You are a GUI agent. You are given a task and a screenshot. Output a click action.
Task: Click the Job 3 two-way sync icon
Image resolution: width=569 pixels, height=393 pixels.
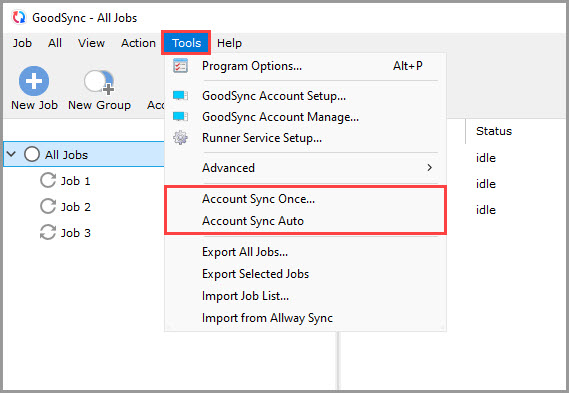coord(48,233)
